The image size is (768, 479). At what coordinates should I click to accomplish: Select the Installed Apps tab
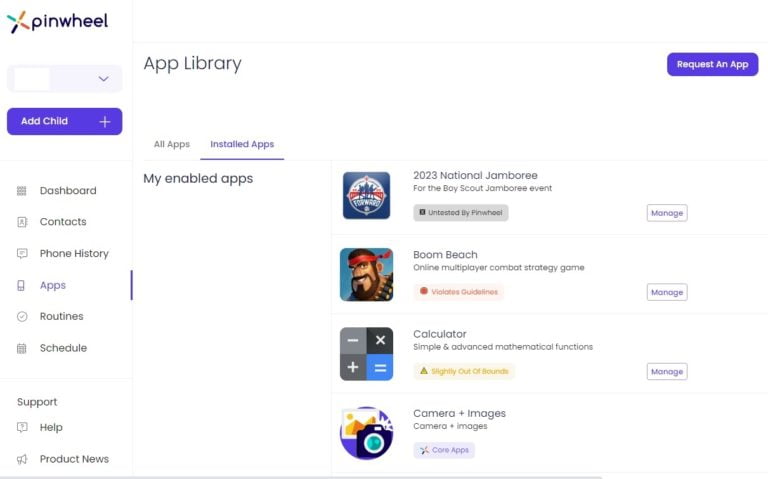click(x=242, y=144)
